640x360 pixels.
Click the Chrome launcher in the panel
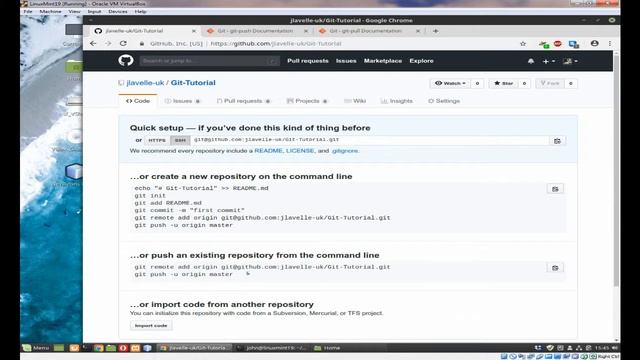(98, 348)
